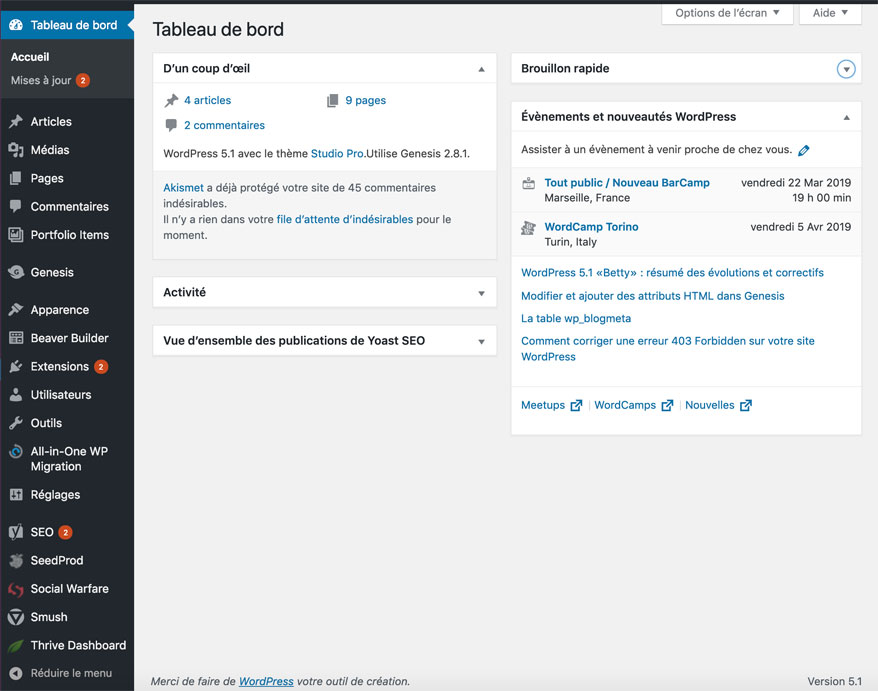Open the erreur 403 Forbidden article link
Viewport: 878px width, 691px height.
coord(667,349)
